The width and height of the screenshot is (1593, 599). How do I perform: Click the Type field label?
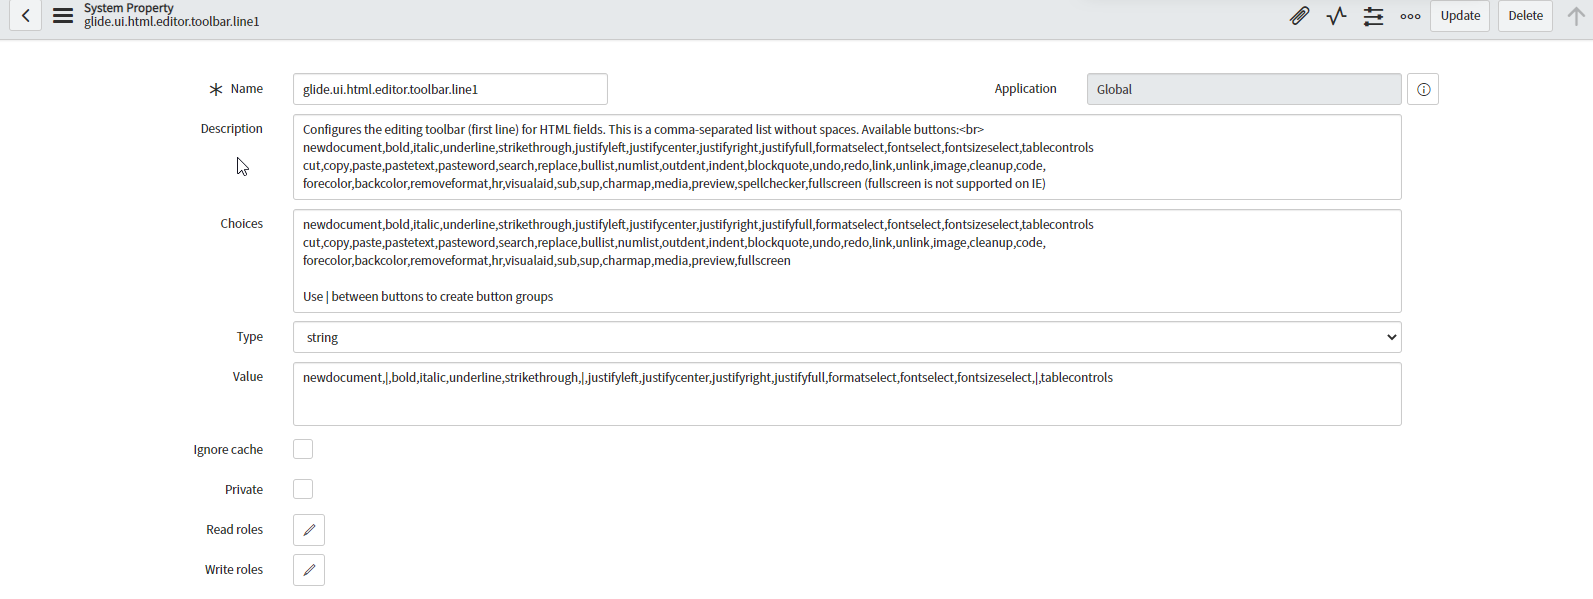click(249, 337)
